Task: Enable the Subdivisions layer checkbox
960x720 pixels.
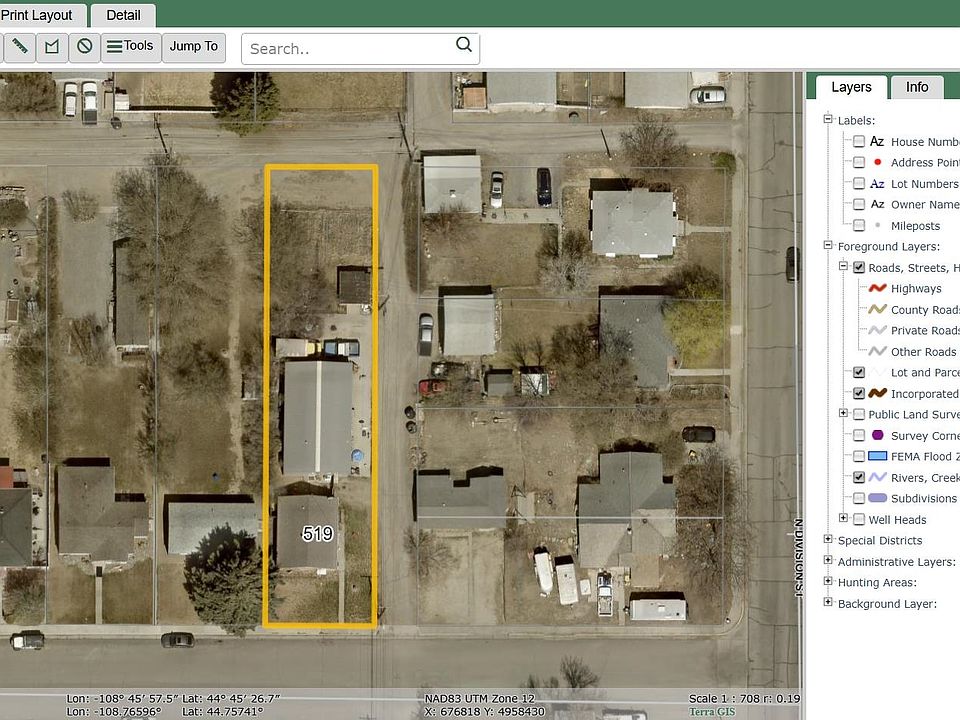Action: pyautogui.click(x=859, y=498)
